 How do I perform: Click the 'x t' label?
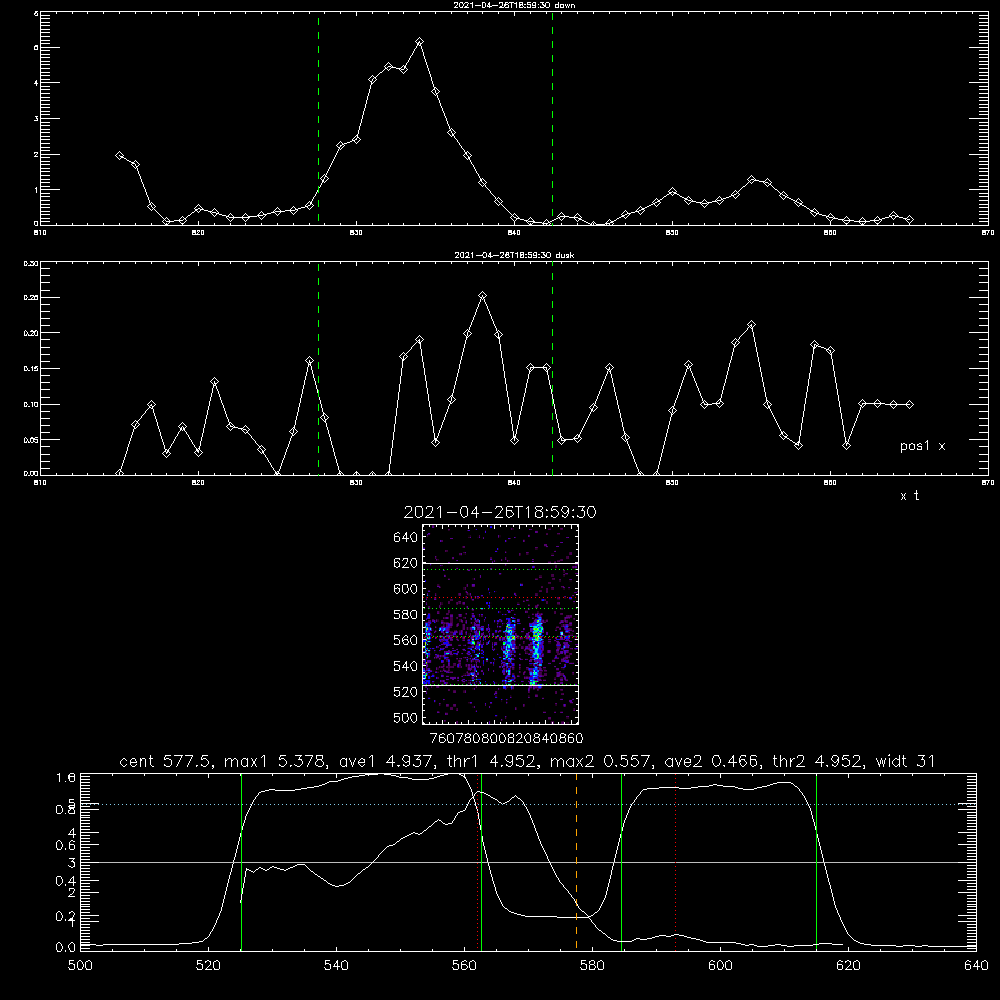pos(909,496)
